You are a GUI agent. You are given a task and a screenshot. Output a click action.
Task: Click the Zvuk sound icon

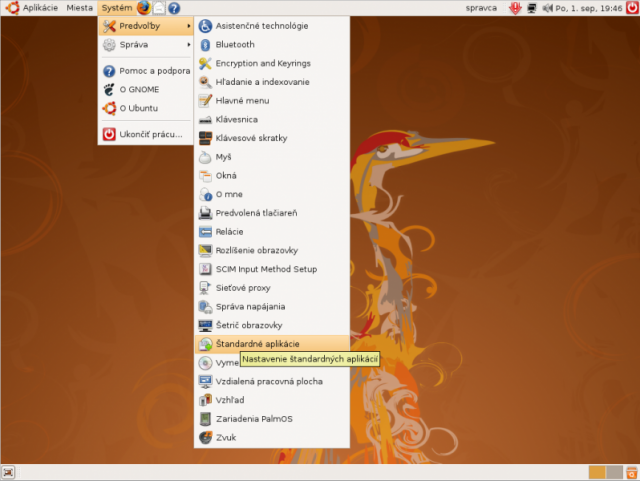205,438
